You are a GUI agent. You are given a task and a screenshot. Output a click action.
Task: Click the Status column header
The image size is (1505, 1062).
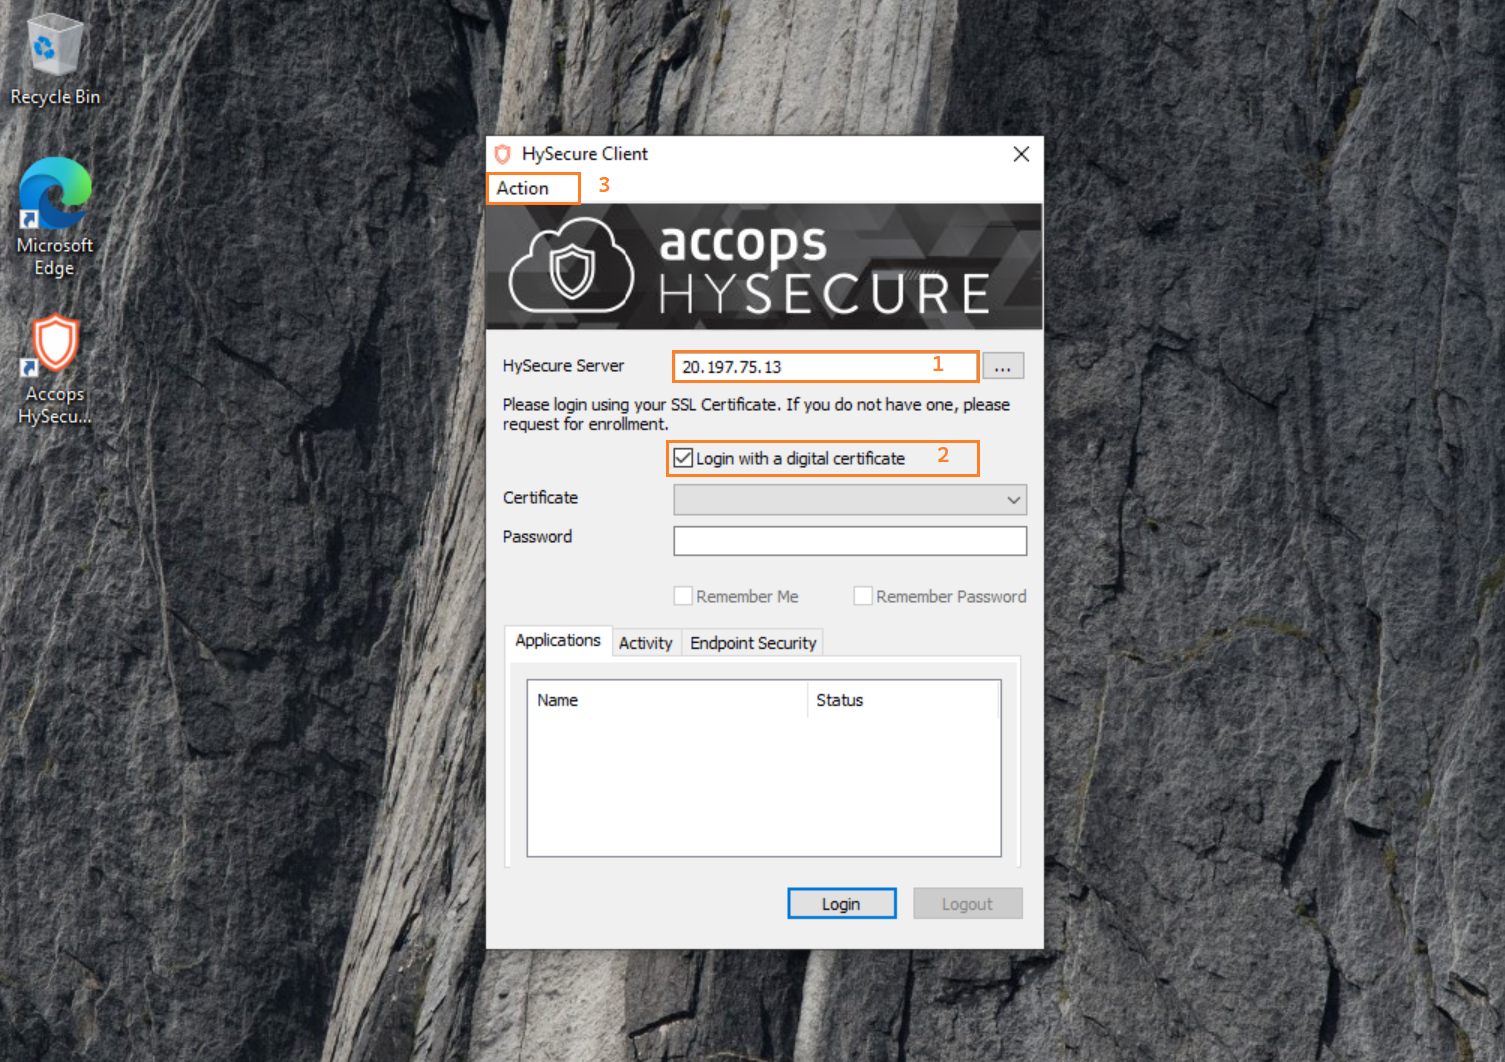pos(903,700)
